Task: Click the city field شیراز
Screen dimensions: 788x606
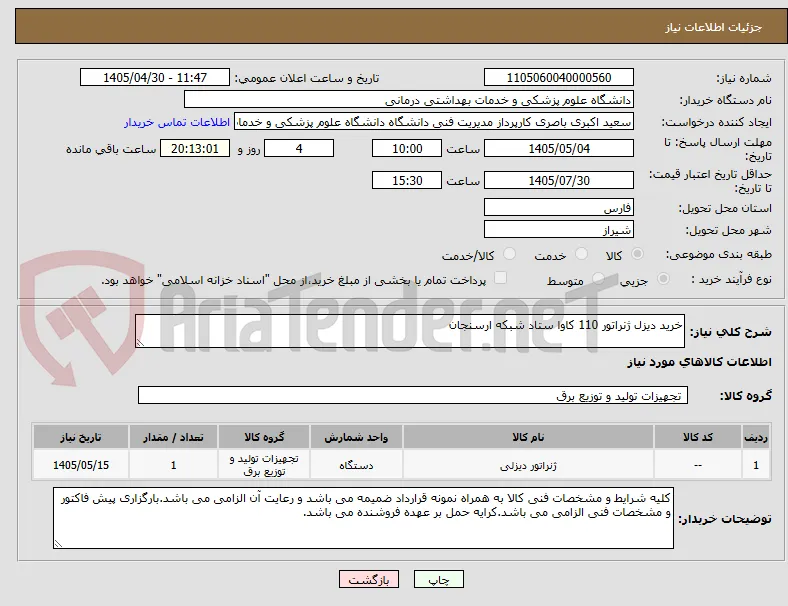Action: point(558,230)
